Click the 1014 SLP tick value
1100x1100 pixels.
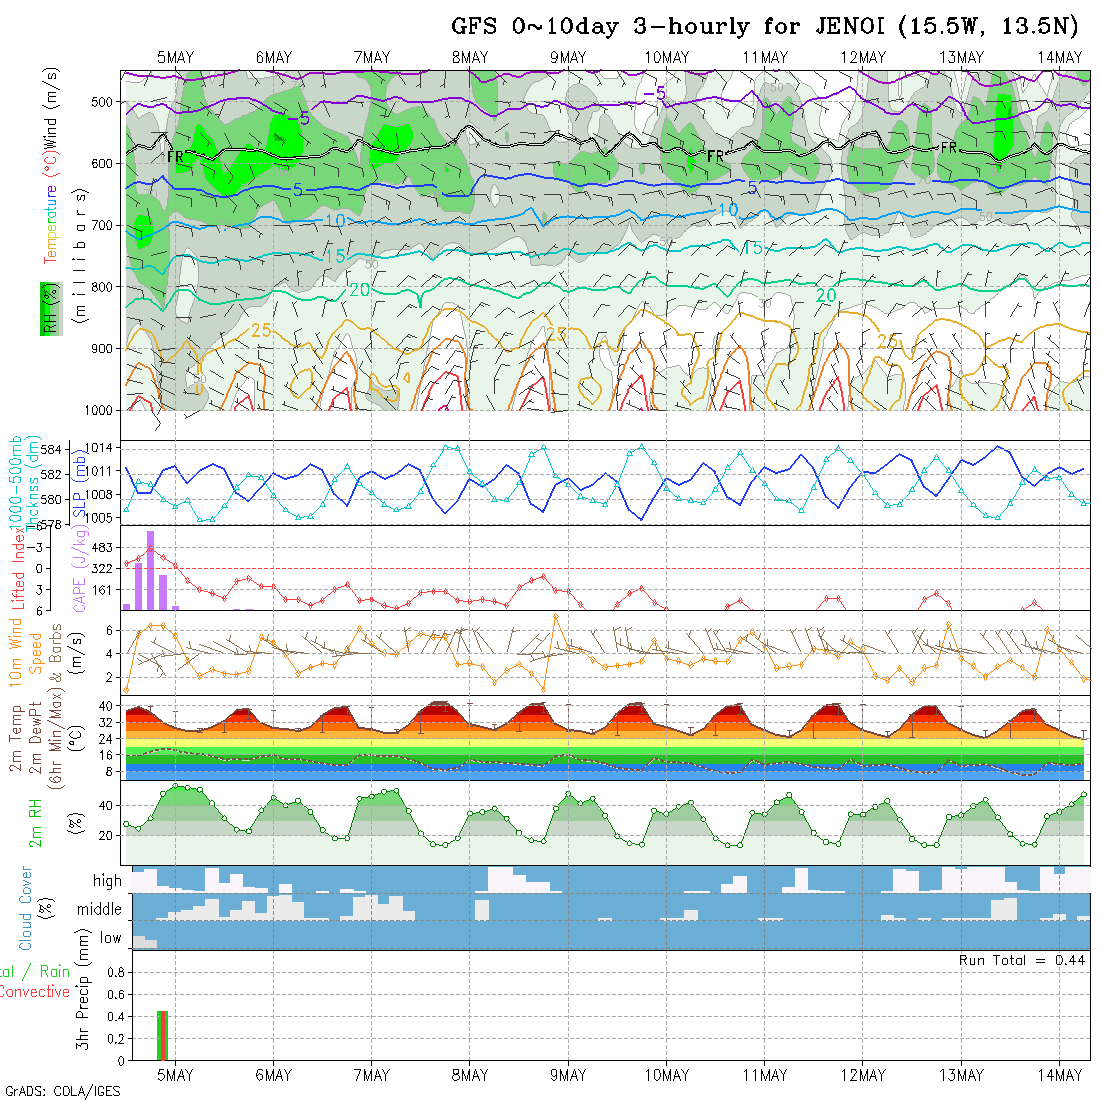coord(98,448)
